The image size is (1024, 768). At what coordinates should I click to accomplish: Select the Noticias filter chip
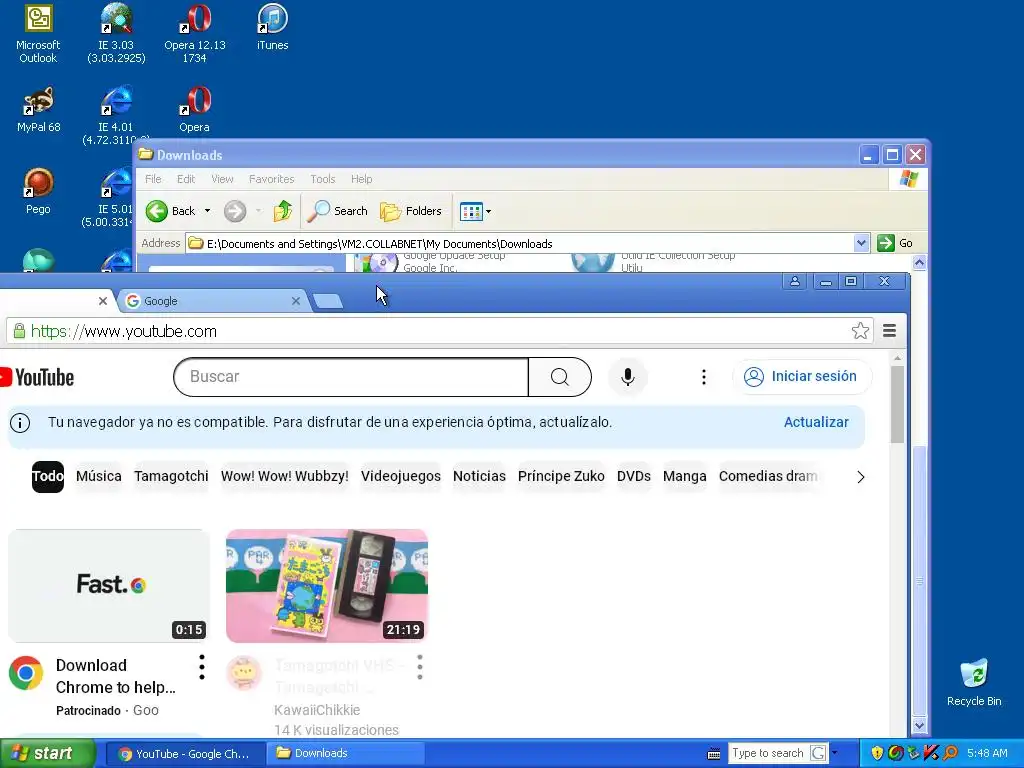(x=479, y=476)
